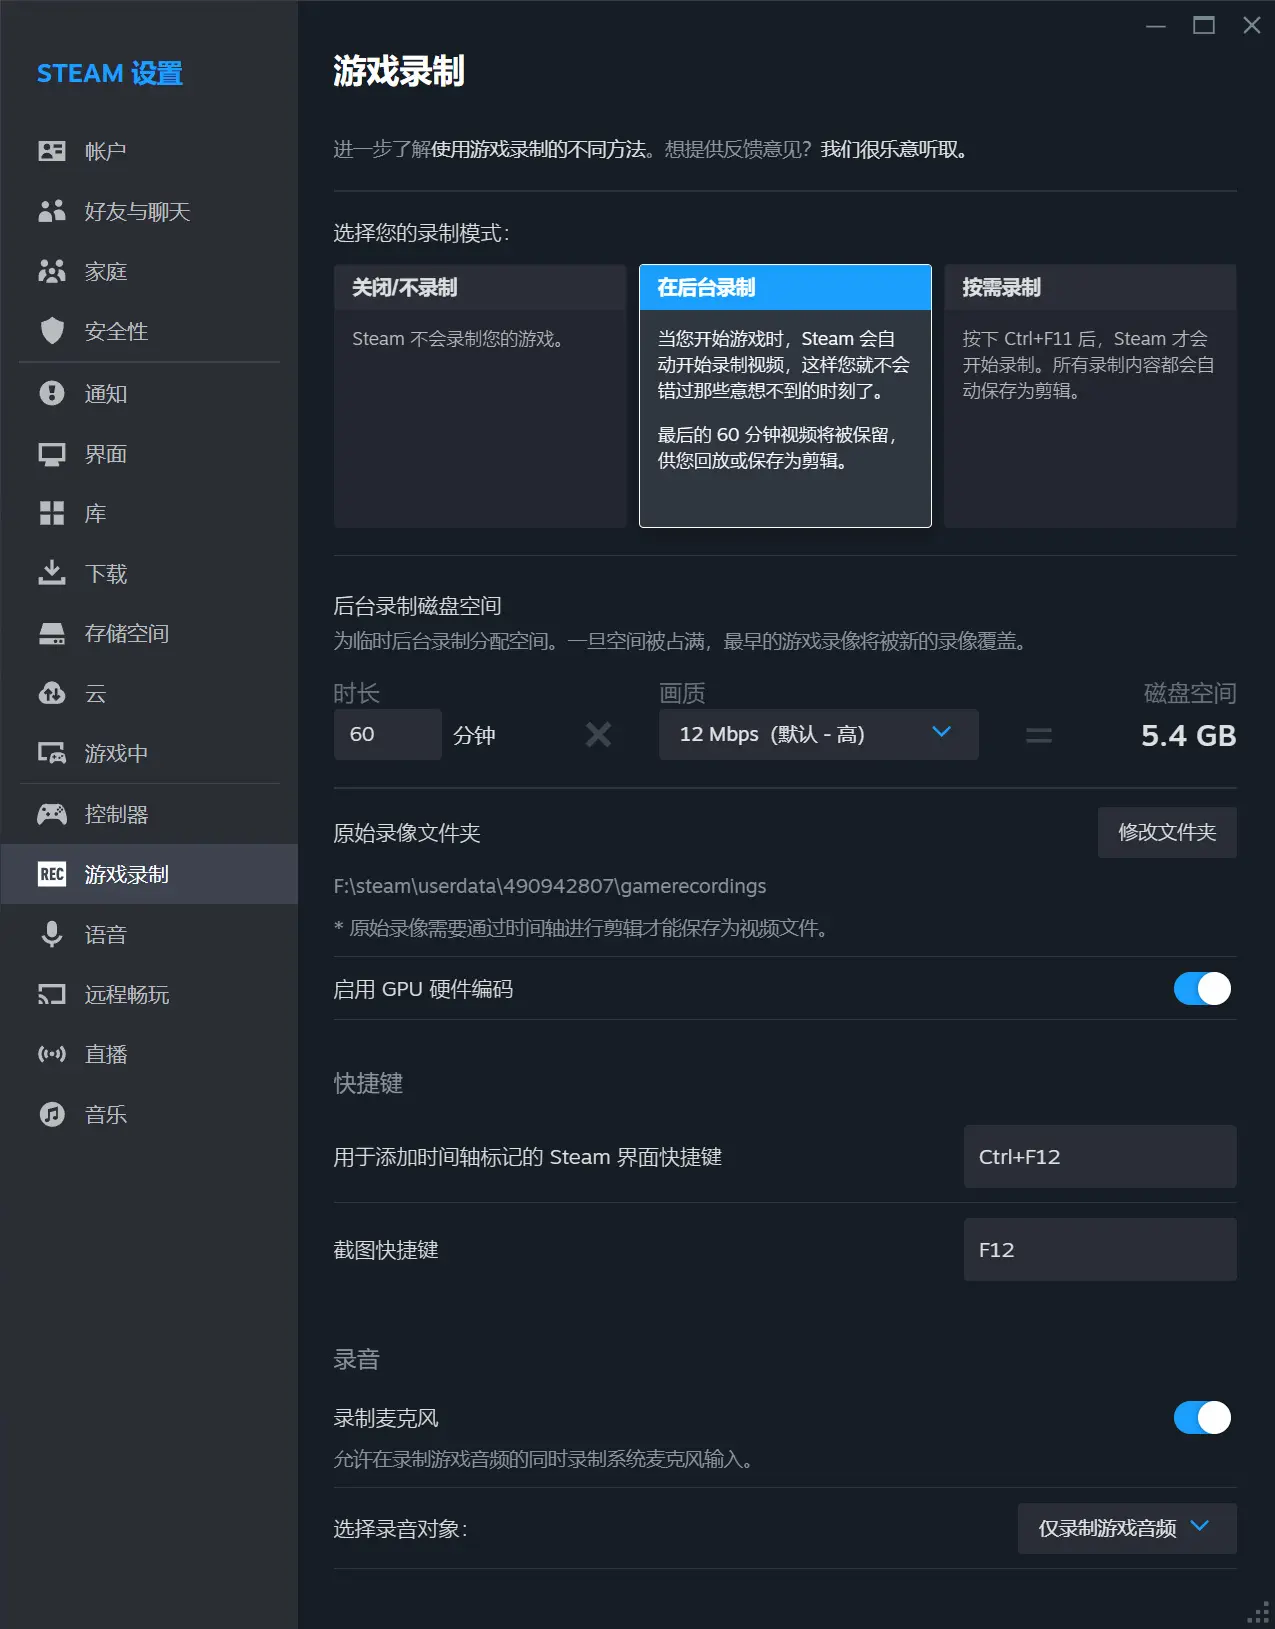Open the 远程畅玩 settings section
The height and width of the screenshot is (1629, 1275).
(149, 994)
